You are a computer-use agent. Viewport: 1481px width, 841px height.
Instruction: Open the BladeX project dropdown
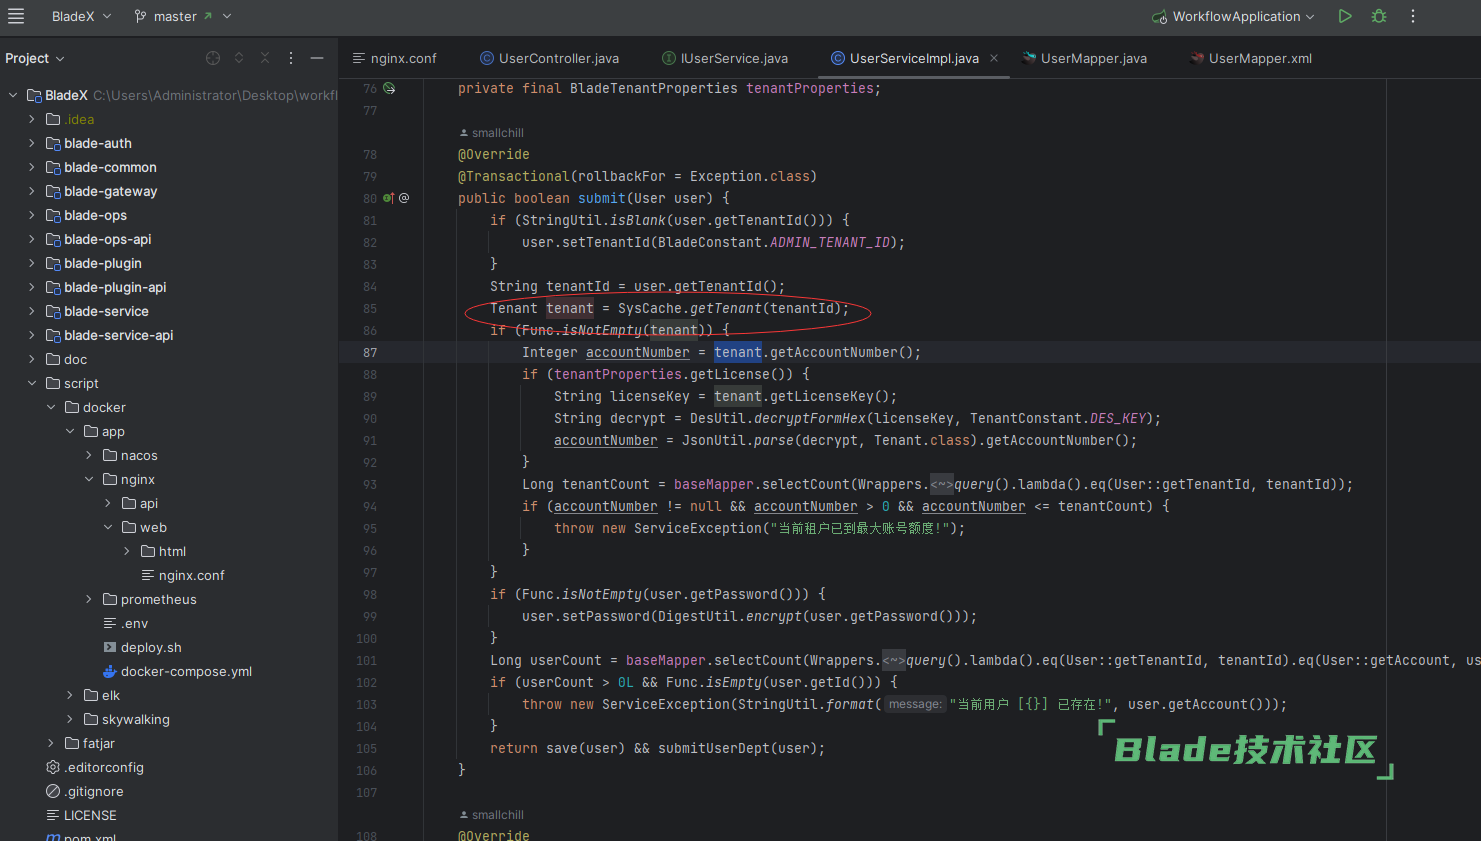81,16
